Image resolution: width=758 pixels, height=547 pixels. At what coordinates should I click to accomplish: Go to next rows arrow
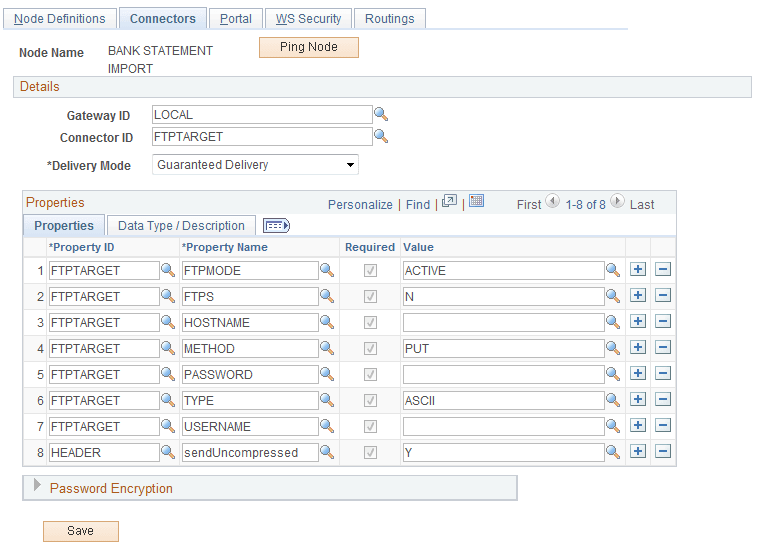coord(617,201)
